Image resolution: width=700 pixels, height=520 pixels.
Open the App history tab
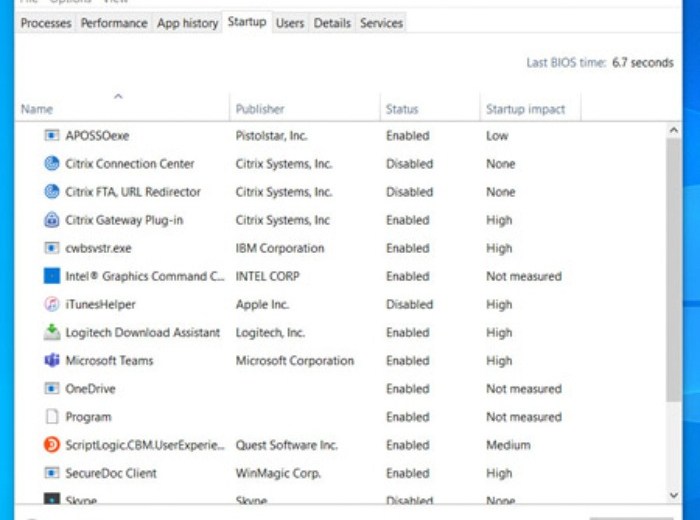[x=187, y=23]
